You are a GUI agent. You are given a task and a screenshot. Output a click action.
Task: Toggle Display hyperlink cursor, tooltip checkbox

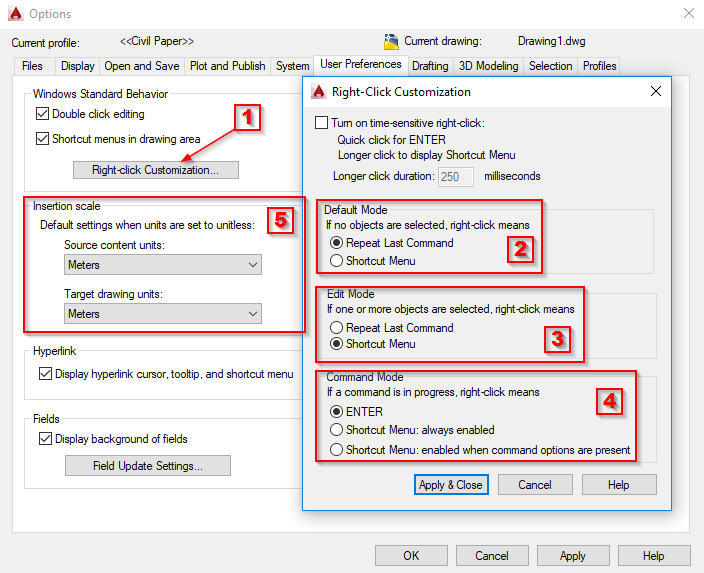[45, 374]
